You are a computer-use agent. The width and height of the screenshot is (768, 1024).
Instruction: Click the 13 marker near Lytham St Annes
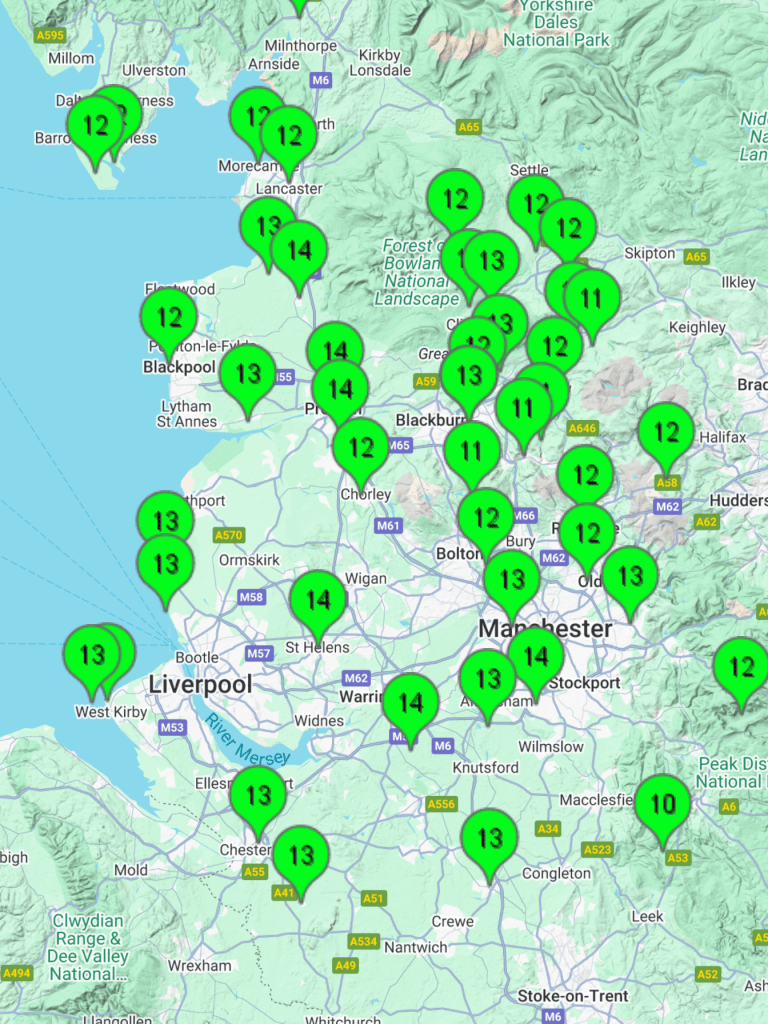point(248,375)
